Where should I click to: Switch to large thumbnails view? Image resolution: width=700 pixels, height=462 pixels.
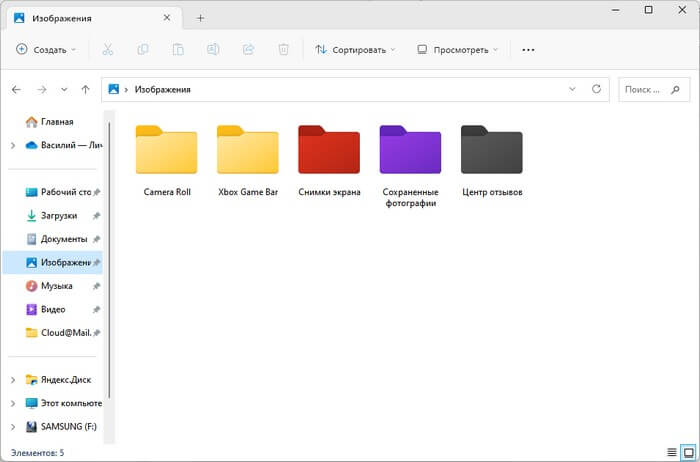point(687,453)
